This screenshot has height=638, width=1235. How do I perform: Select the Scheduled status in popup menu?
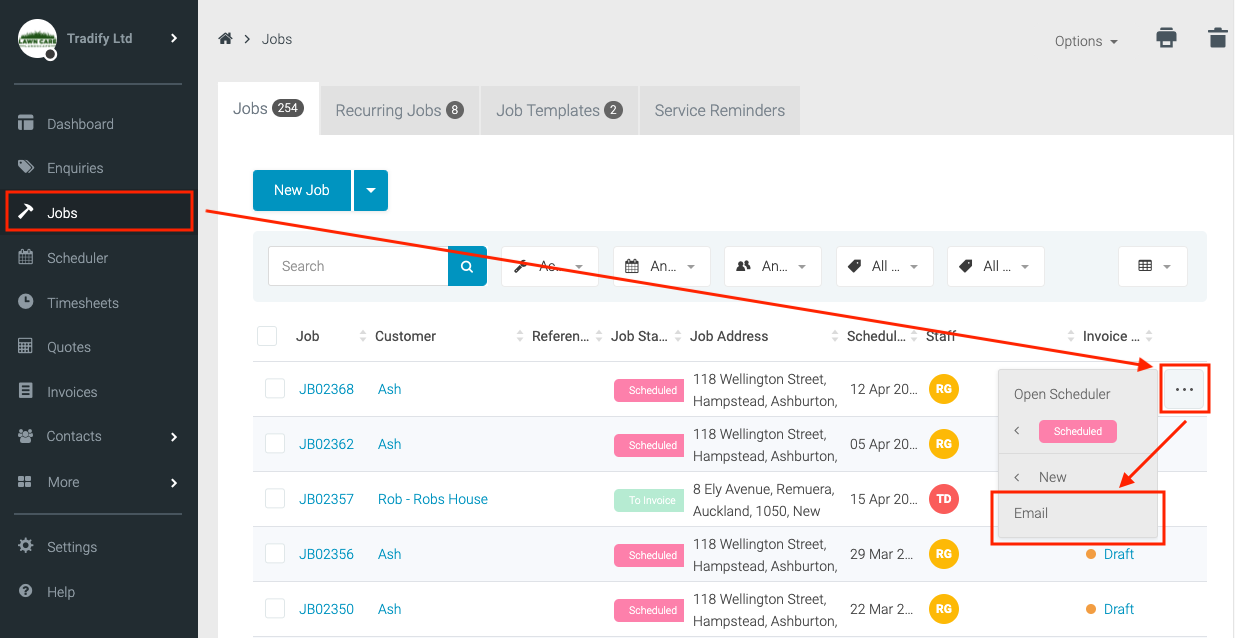1077,431
